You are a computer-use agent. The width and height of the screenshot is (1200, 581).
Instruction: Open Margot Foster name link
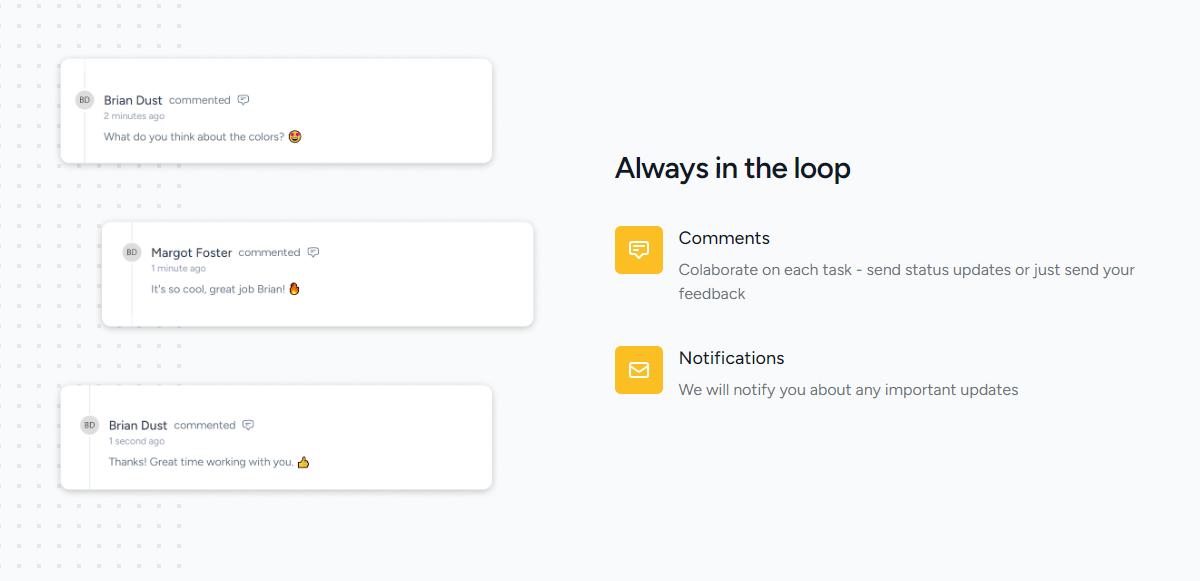pyautogui.click(x=192, y=252)
